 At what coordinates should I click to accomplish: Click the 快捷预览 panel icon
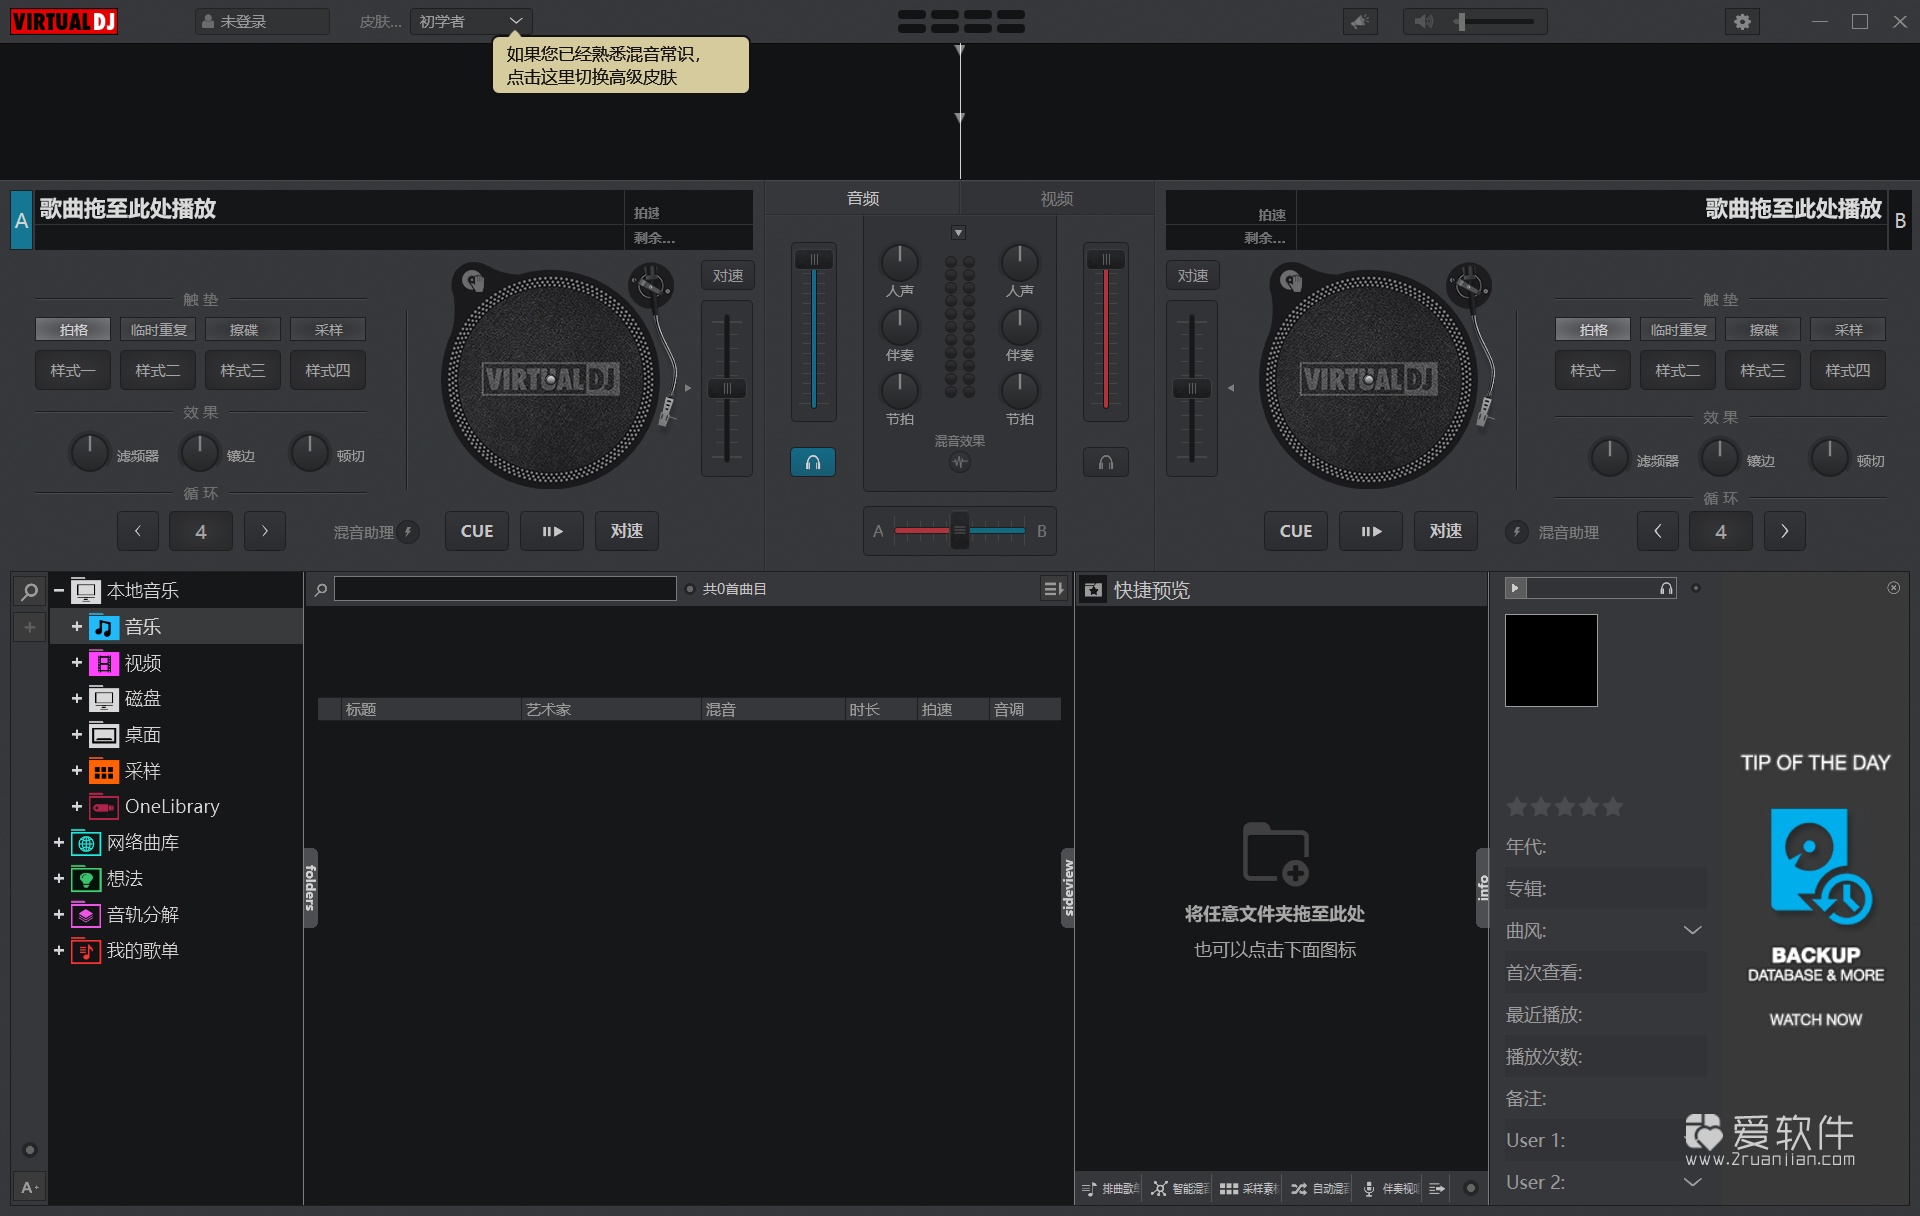[1093, 590]
